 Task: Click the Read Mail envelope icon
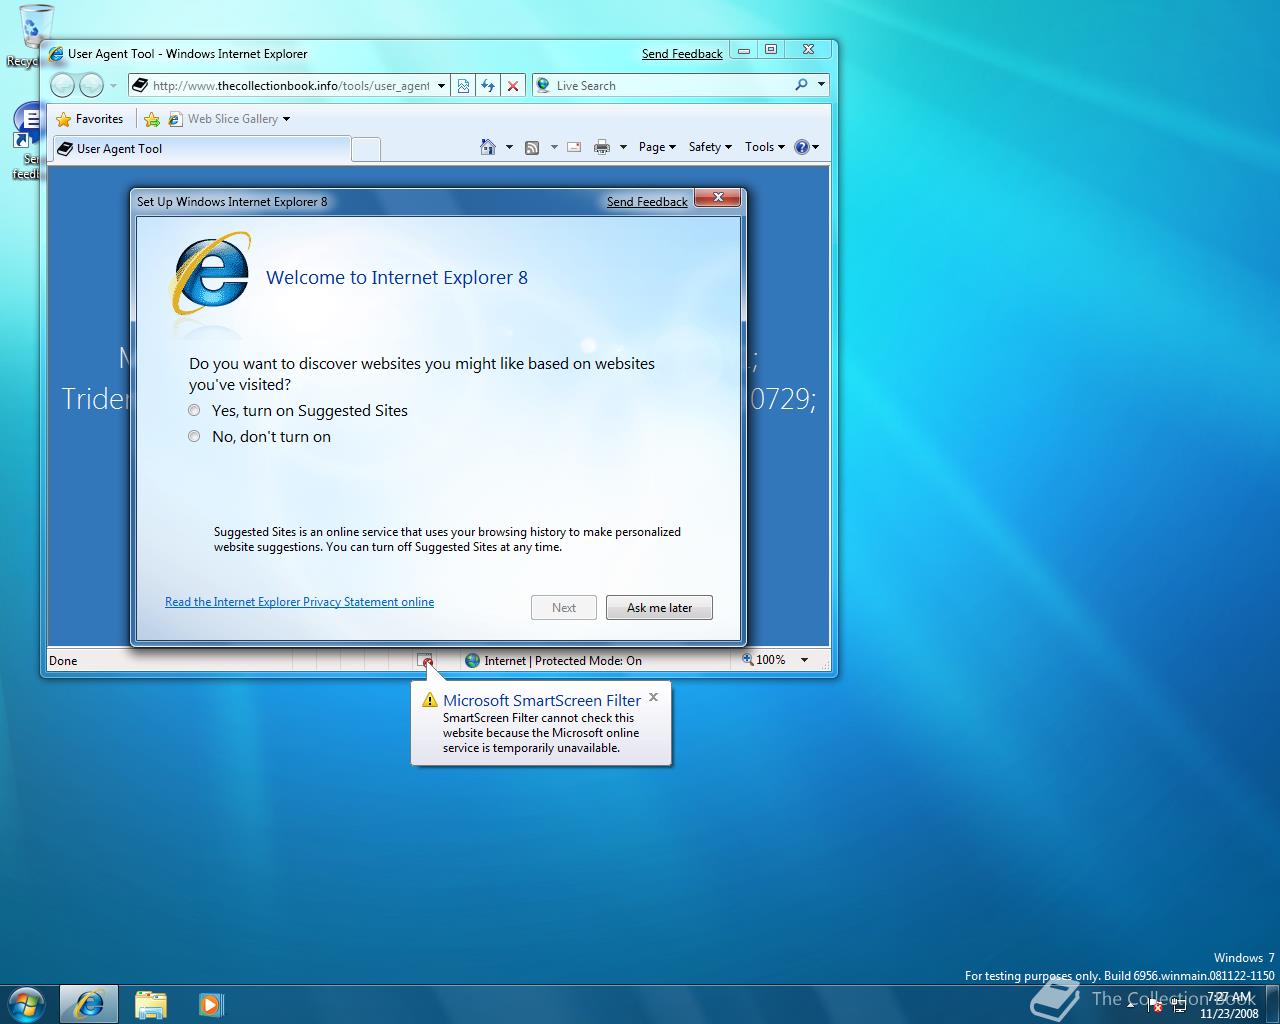[x=574, y=147]
